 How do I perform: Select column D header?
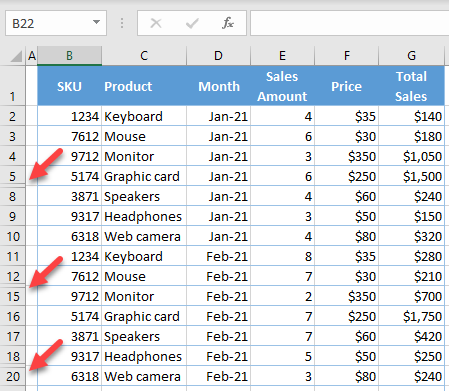click(218, 56)
